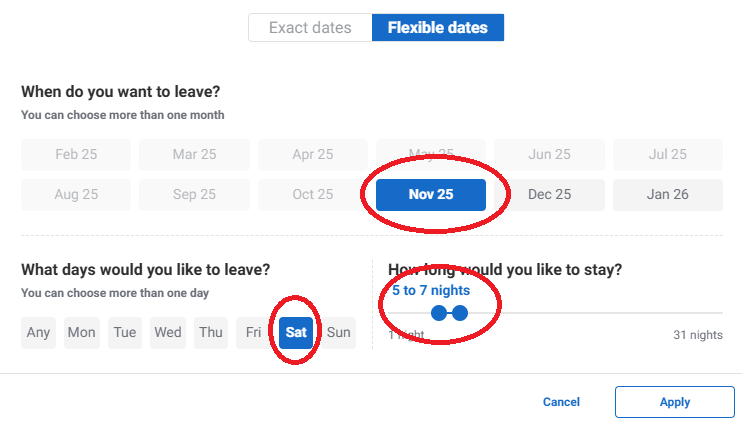Toggle the Nov 25 month option
The height and width of the screenshot is (425, 742).
tap(431, 195)
